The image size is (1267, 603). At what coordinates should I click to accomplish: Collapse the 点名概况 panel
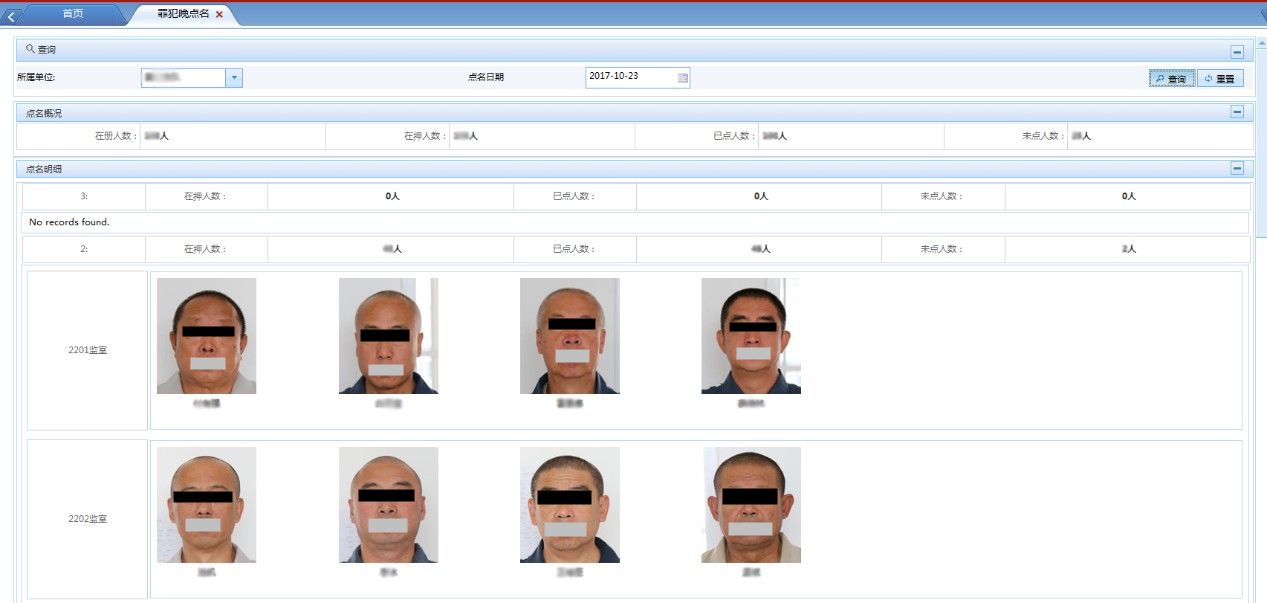(1237, 113)
